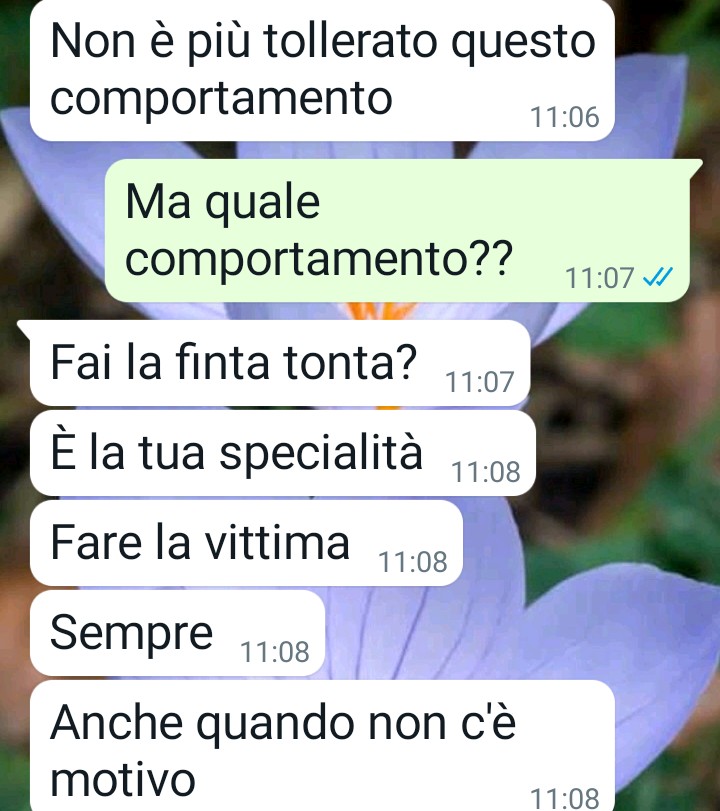Click the 11:08 timestamp beside 'Fare la vittima'
Screen dimensions: 720x811
pos(413,562)
